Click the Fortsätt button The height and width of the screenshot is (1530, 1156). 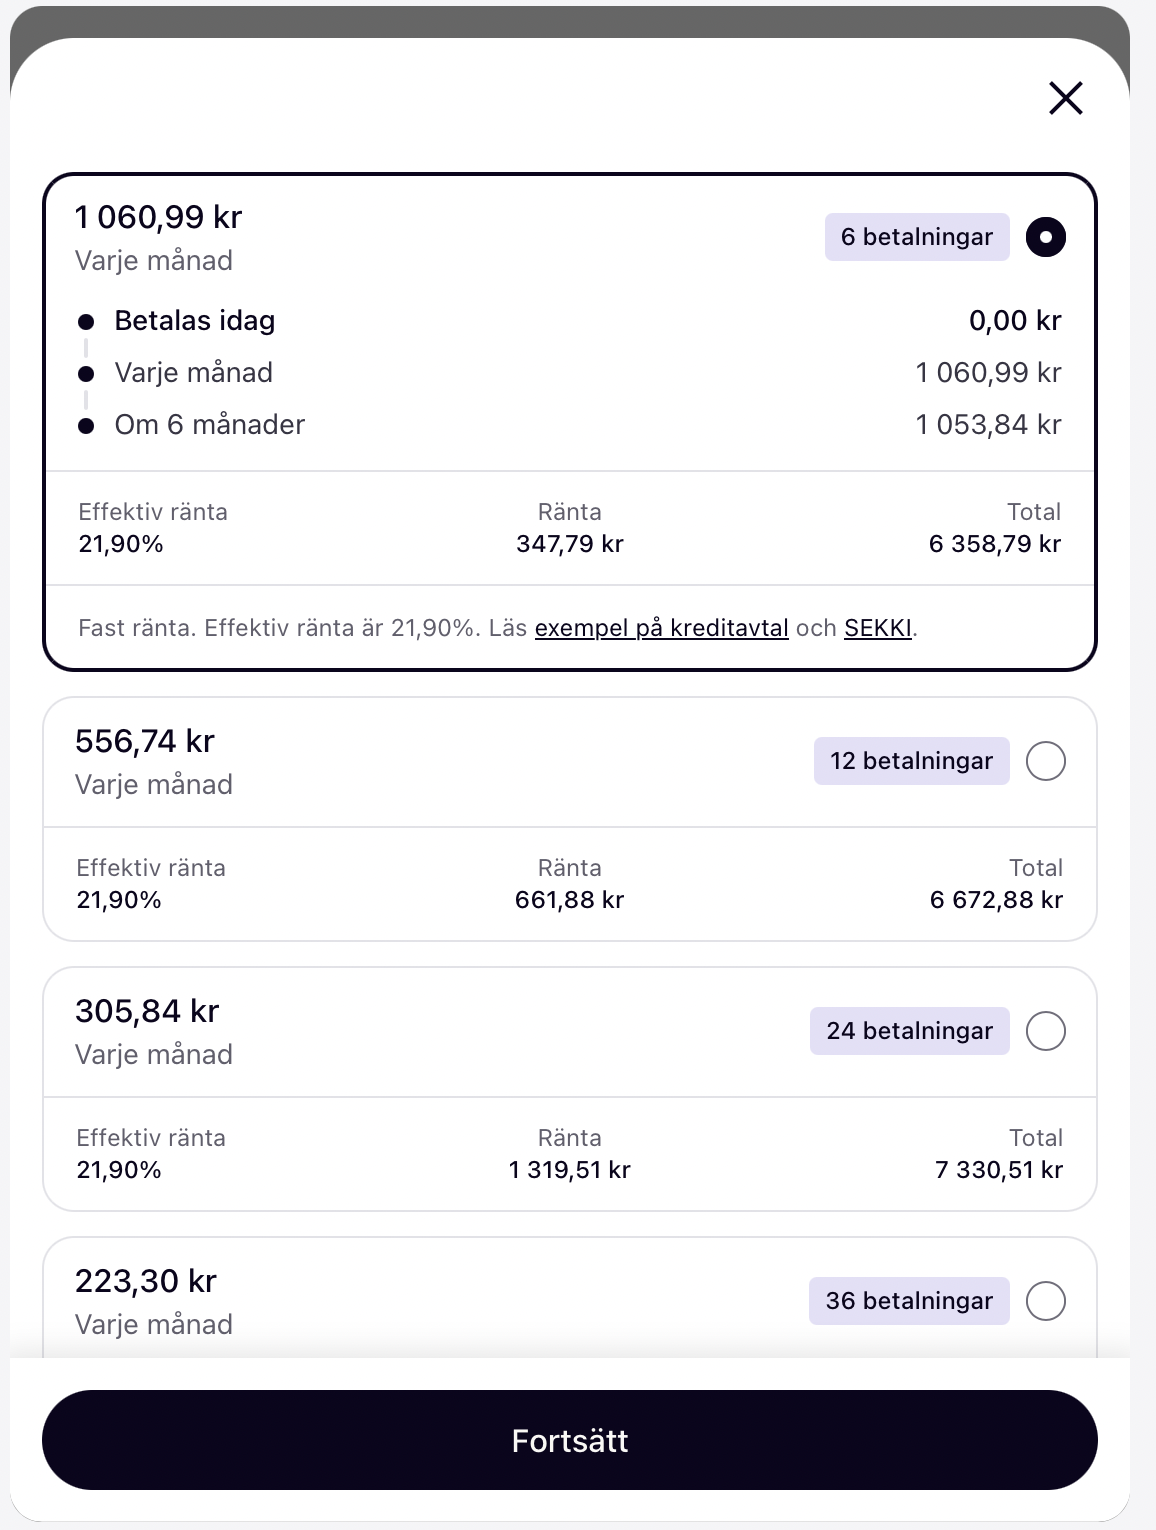click(x=570, y=1440)
